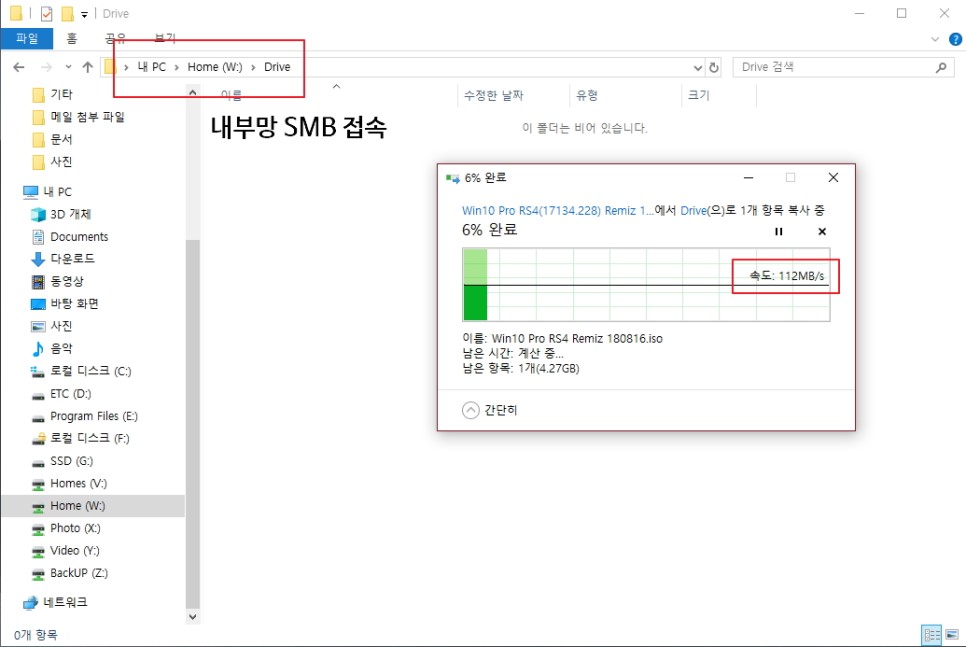The image size is (966, 647).
Task: Go up one folder level
Action: pyautogui.click(x=87, y=67)
